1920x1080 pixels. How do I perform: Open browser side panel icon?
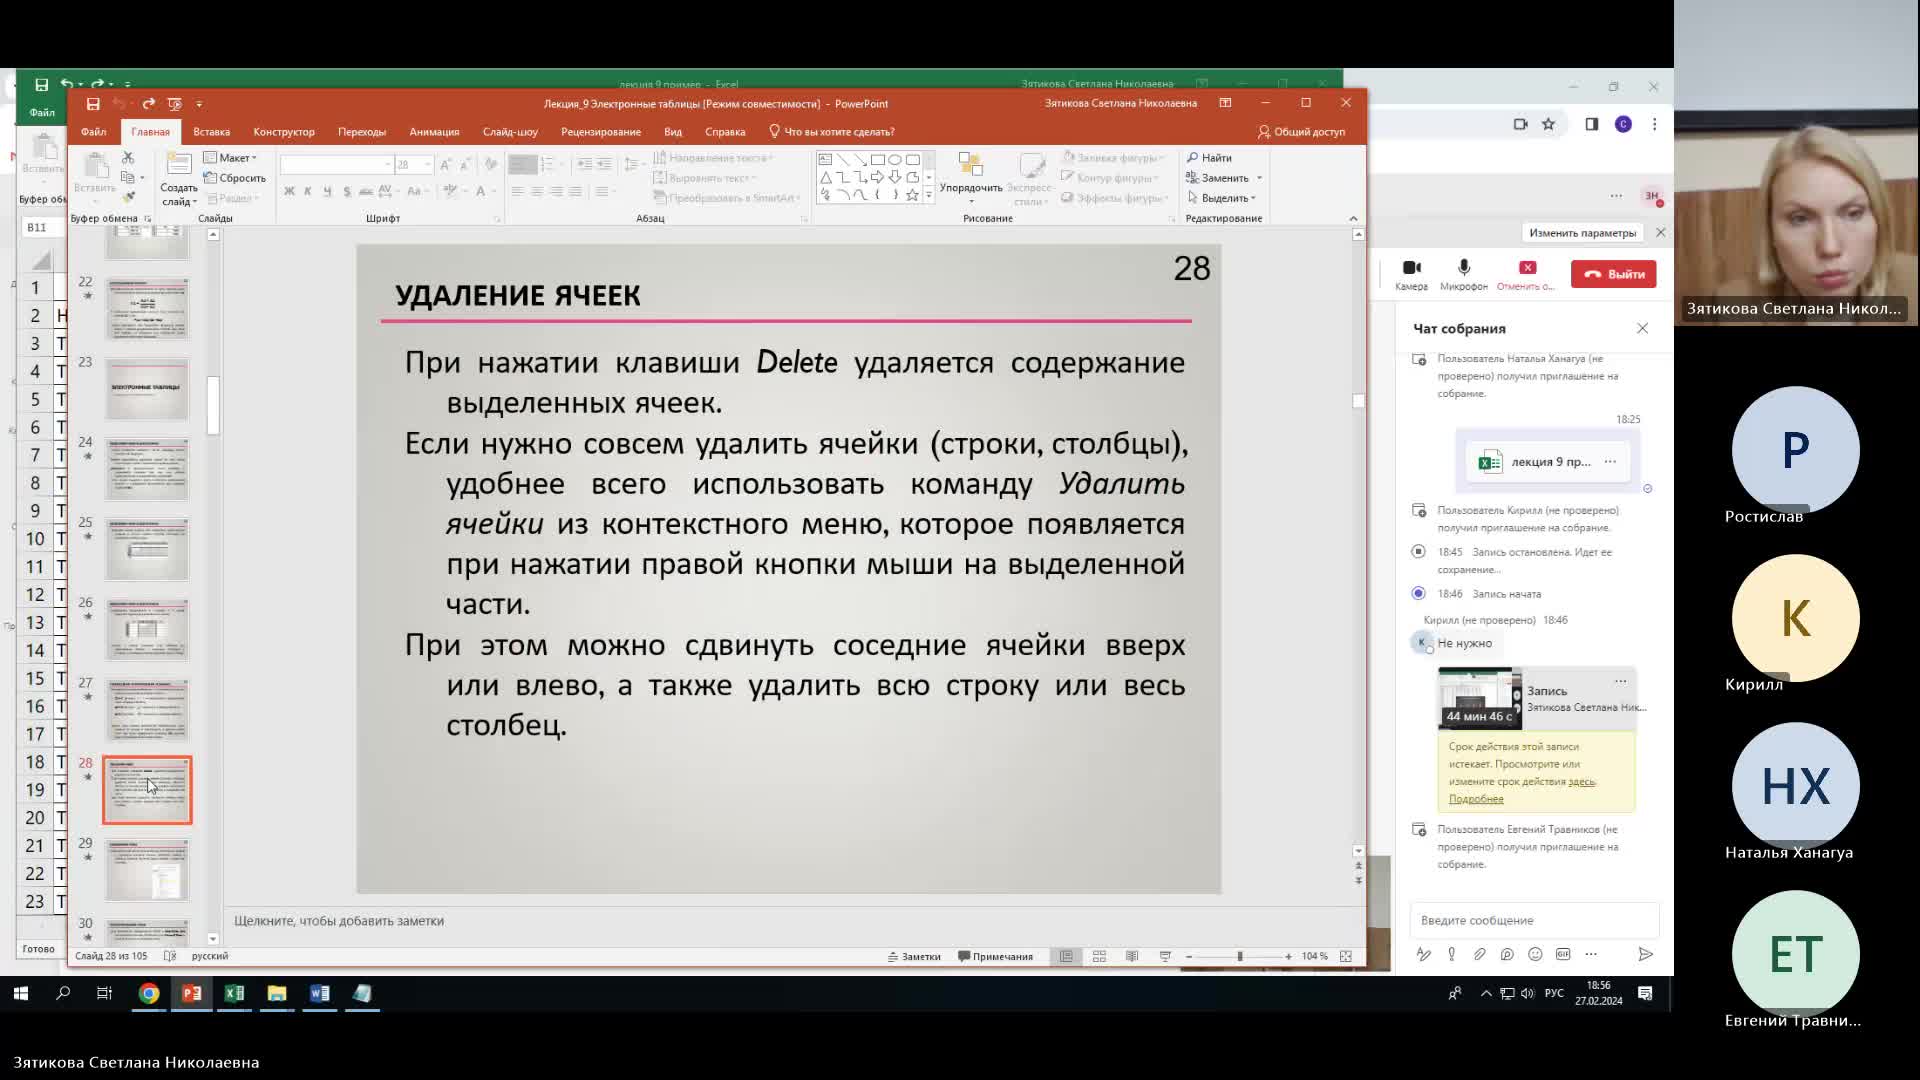coord(1592,124)
